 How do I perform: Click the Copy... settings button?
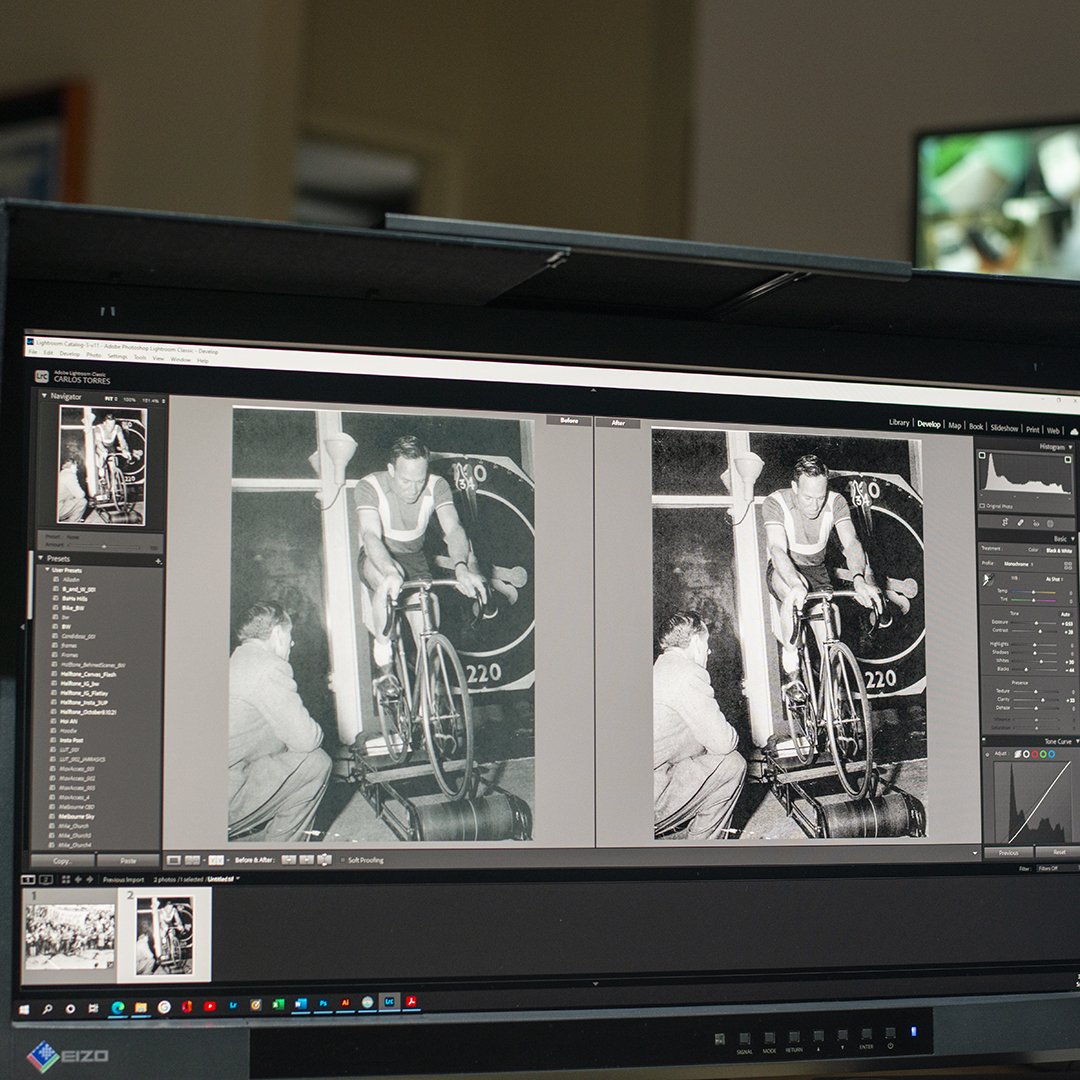pos(62,861)
